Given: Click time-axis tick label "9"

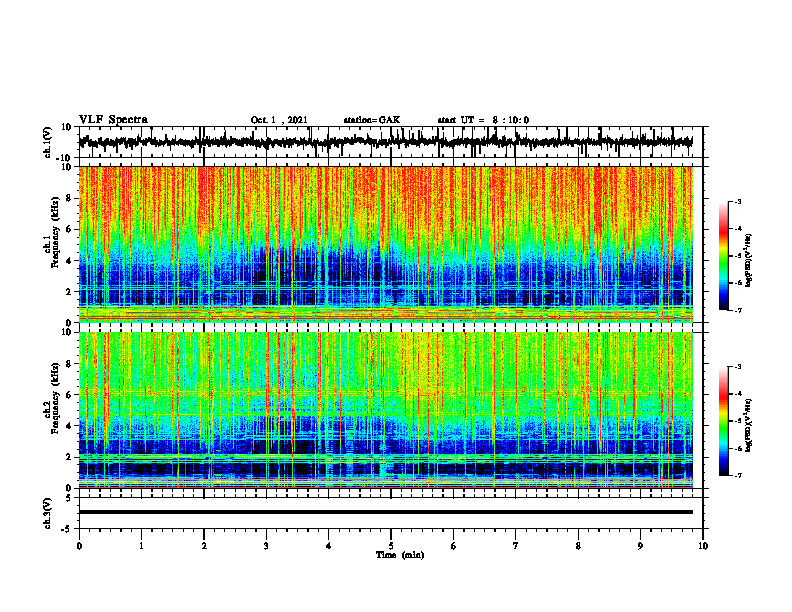Looking at the screenshot, I should pos(640,546).
